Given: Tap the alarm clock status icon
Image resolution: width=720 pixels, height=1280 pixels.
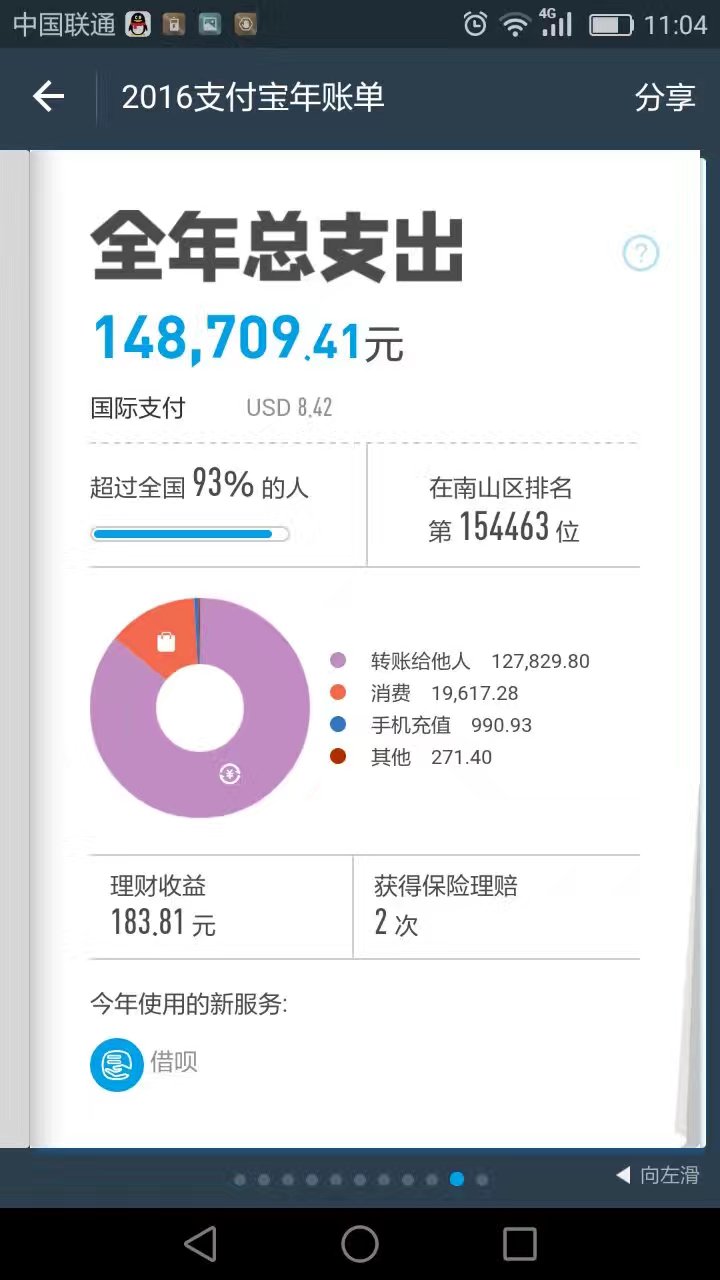Looking at the screenshot, I should coord(476,25).
